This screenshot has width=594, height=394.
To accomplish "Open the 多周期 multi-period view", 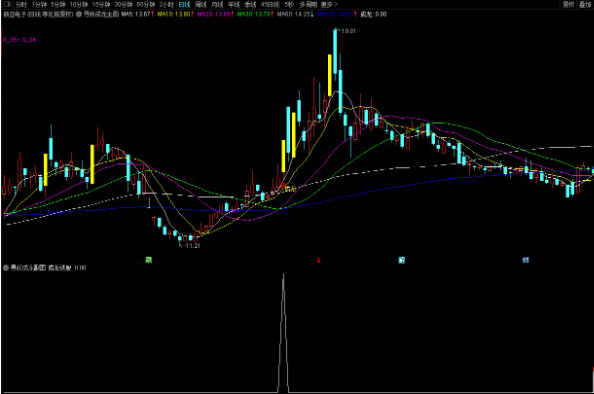I will pos(308,5).
